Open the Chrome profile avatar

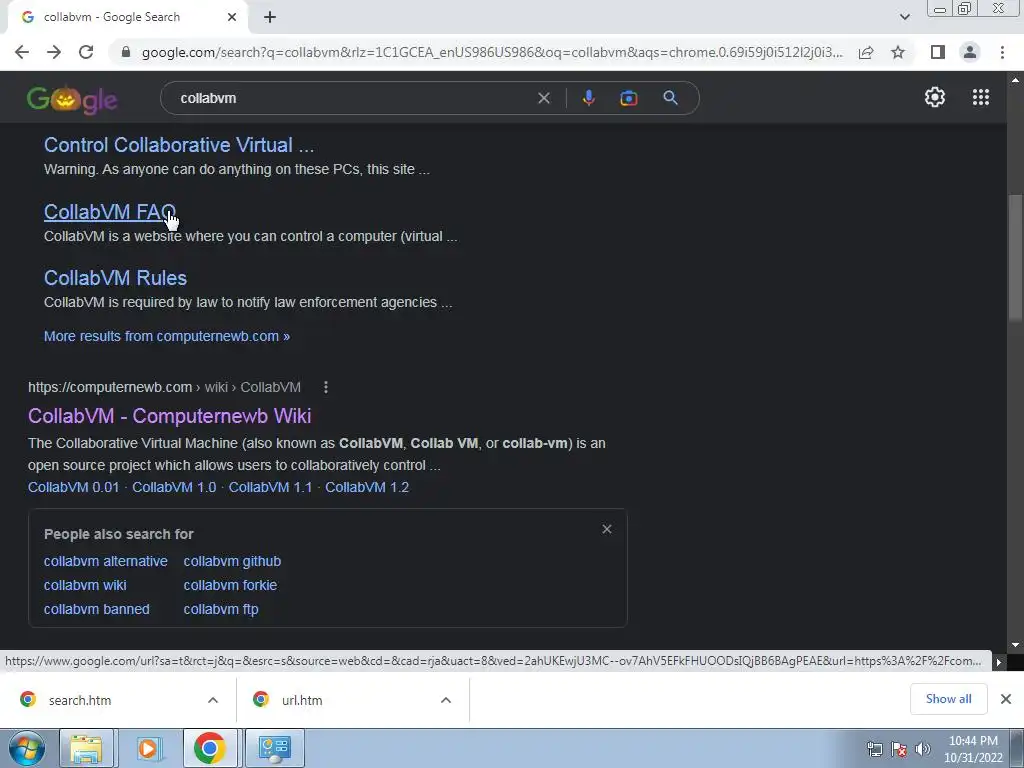coord(970,52)
